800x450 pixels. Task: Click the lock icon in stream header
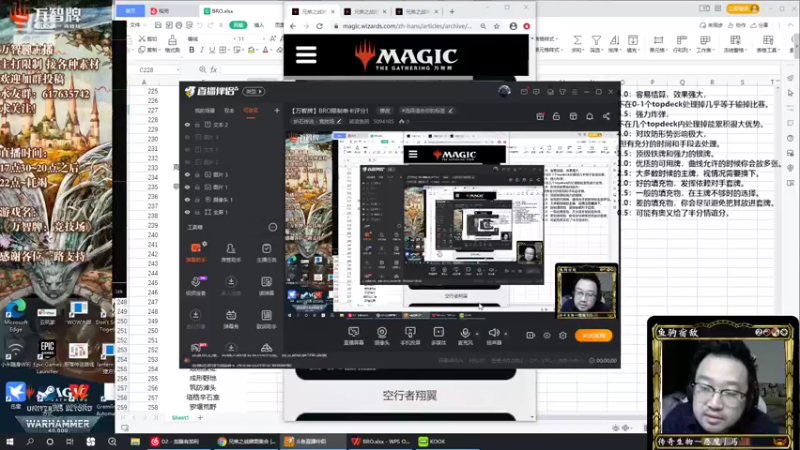(x=556, y=116)
